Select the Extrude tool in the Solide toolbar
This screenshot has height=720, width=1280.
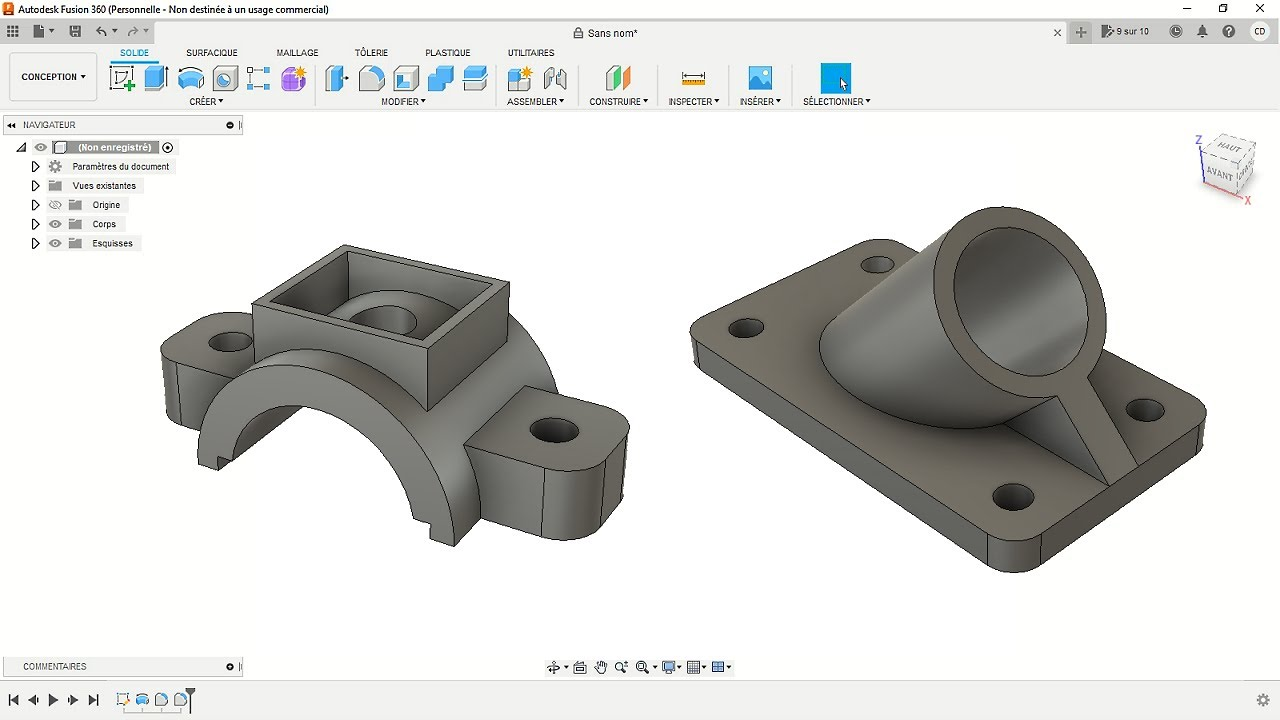(155, 78)
